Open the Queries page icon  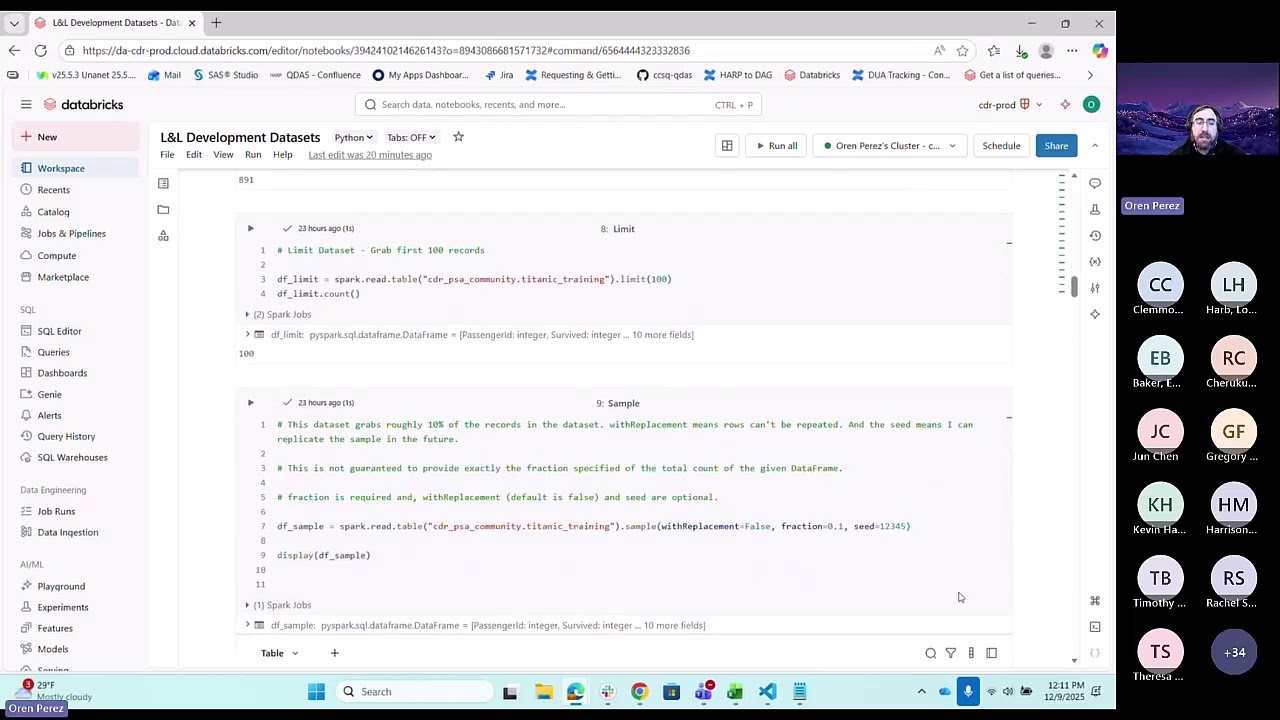point(27,352)
